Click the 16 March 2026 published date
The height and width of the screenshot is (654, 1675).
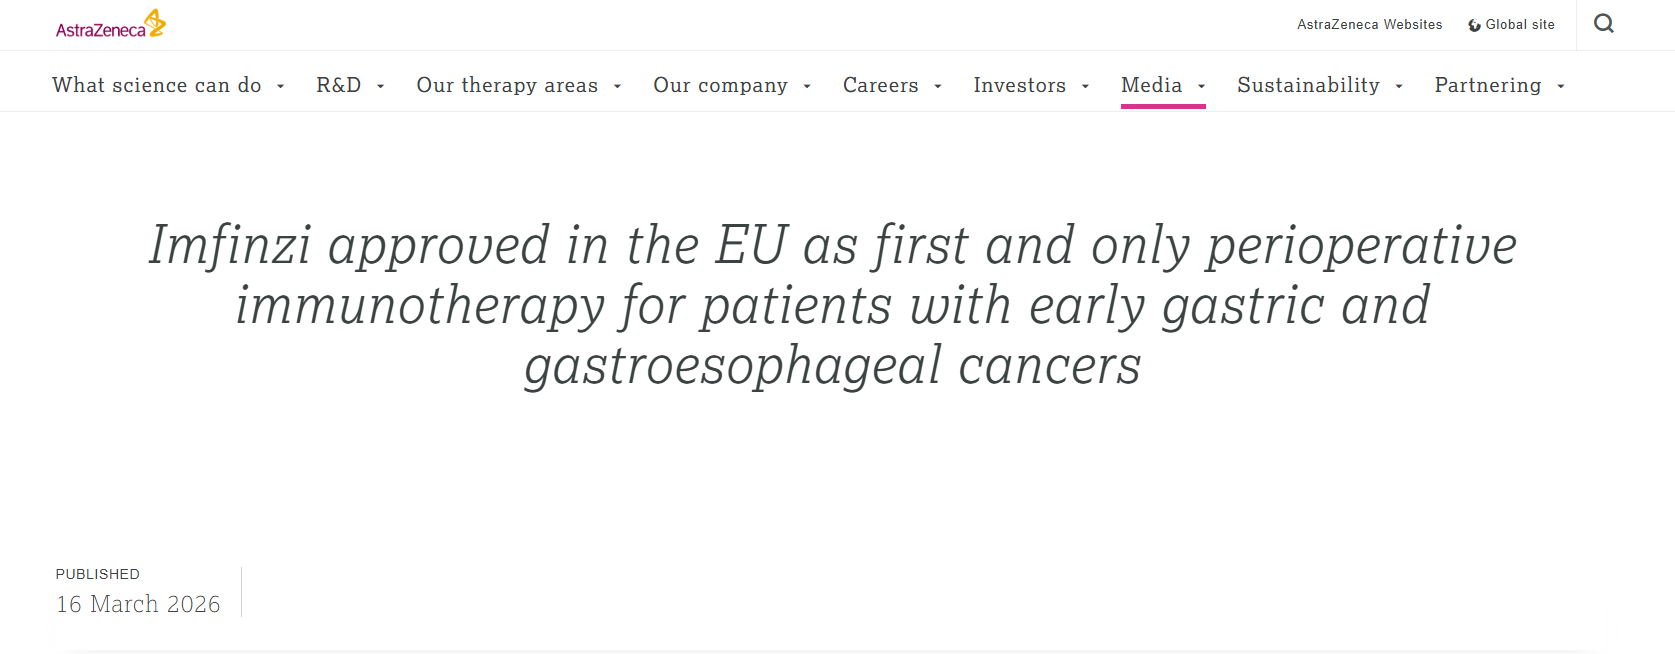click(x=138, y=604)
